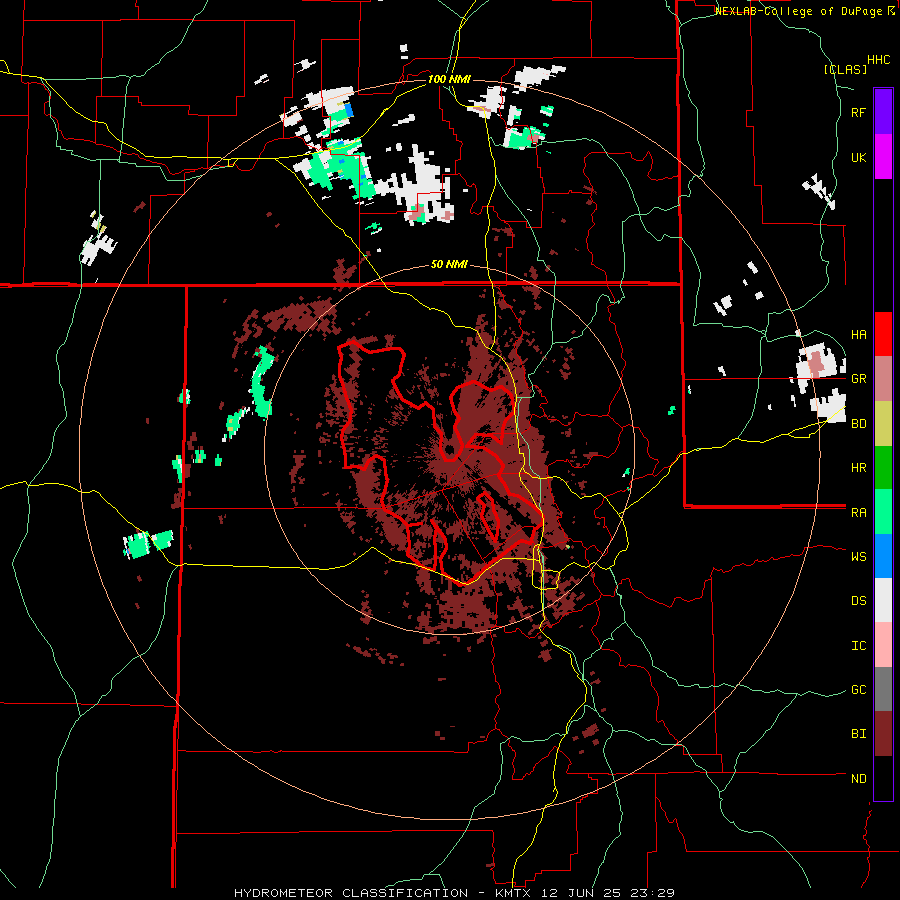The image size is (900, 900).
Task: Click the ND legend label
Action: [x=858, y=779]
